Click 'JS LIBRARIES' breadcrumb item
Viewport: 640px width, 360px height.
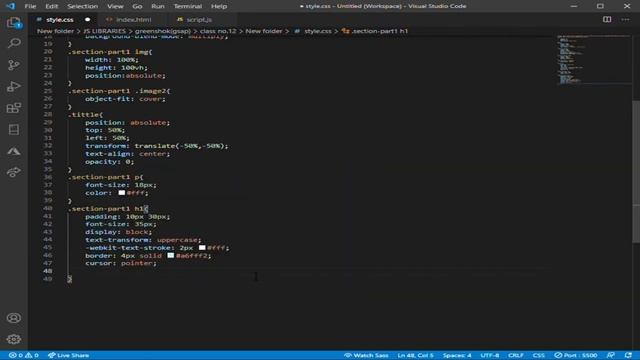point(104,31)
